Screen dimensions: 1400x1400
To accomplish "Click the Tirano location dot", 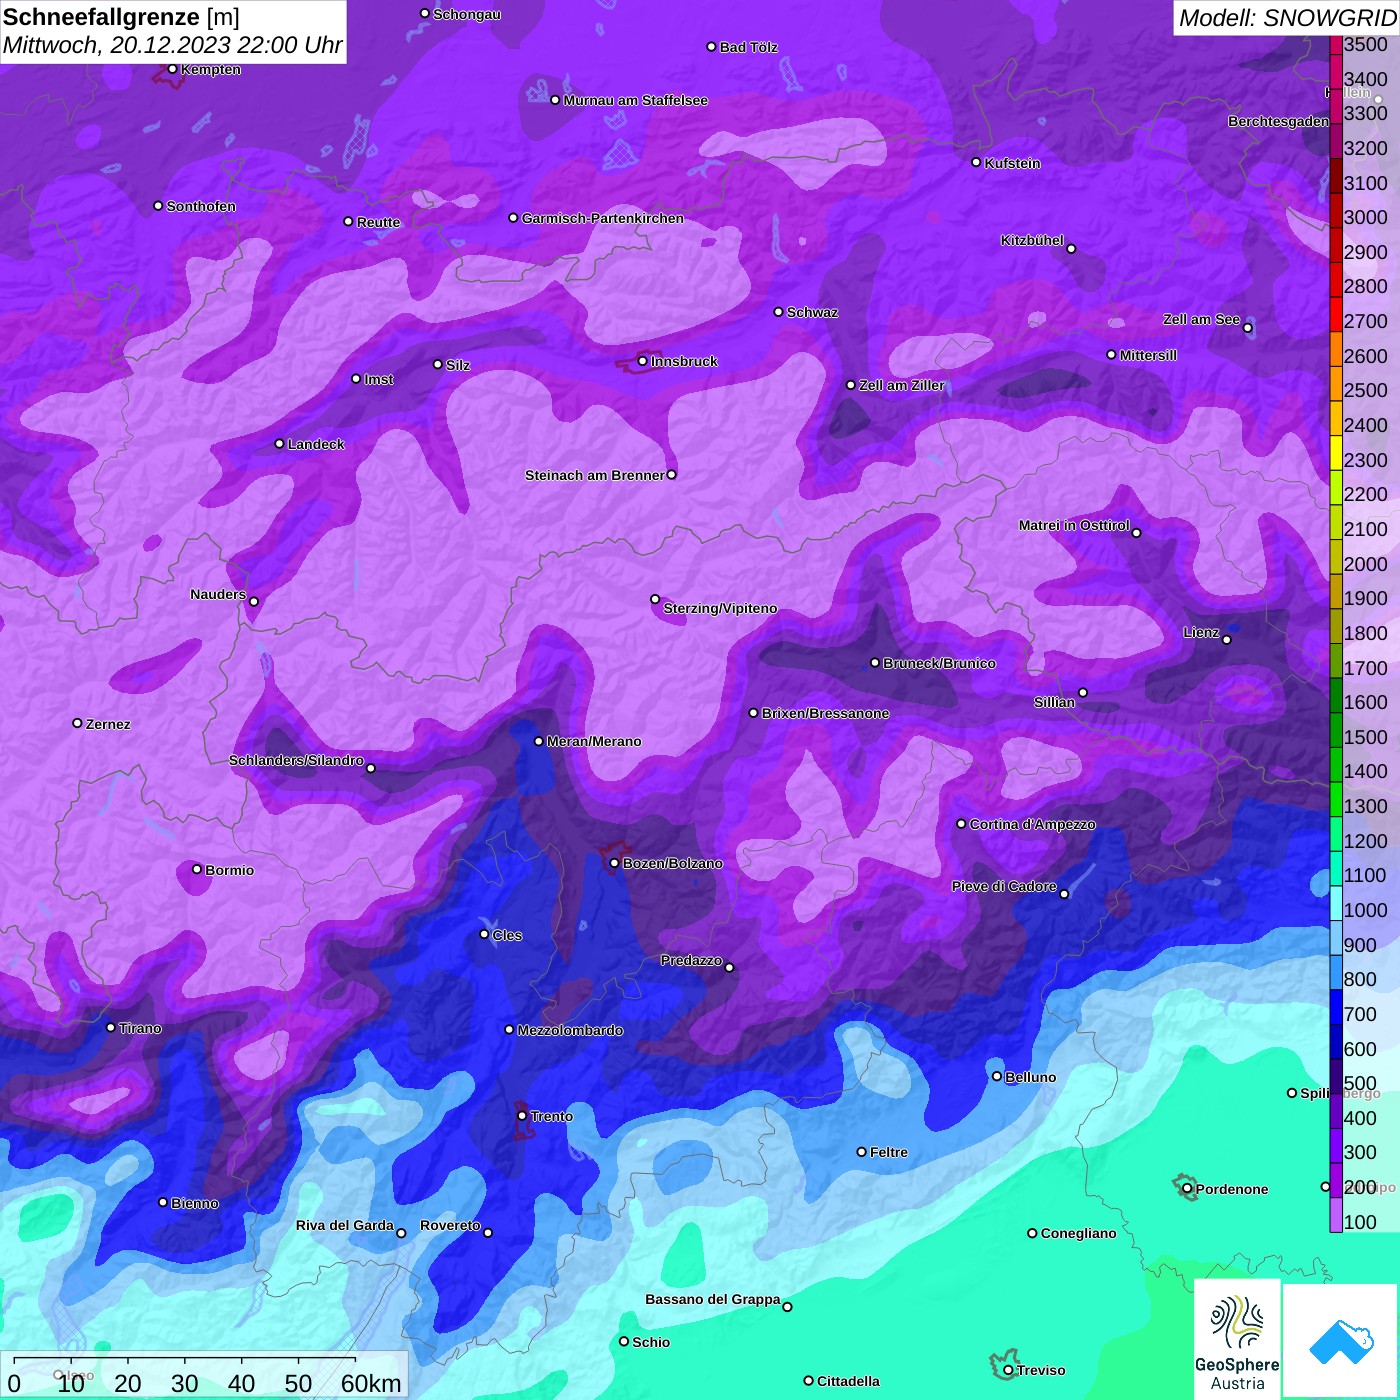I will pyautogui.click(x=111, y=1027).
